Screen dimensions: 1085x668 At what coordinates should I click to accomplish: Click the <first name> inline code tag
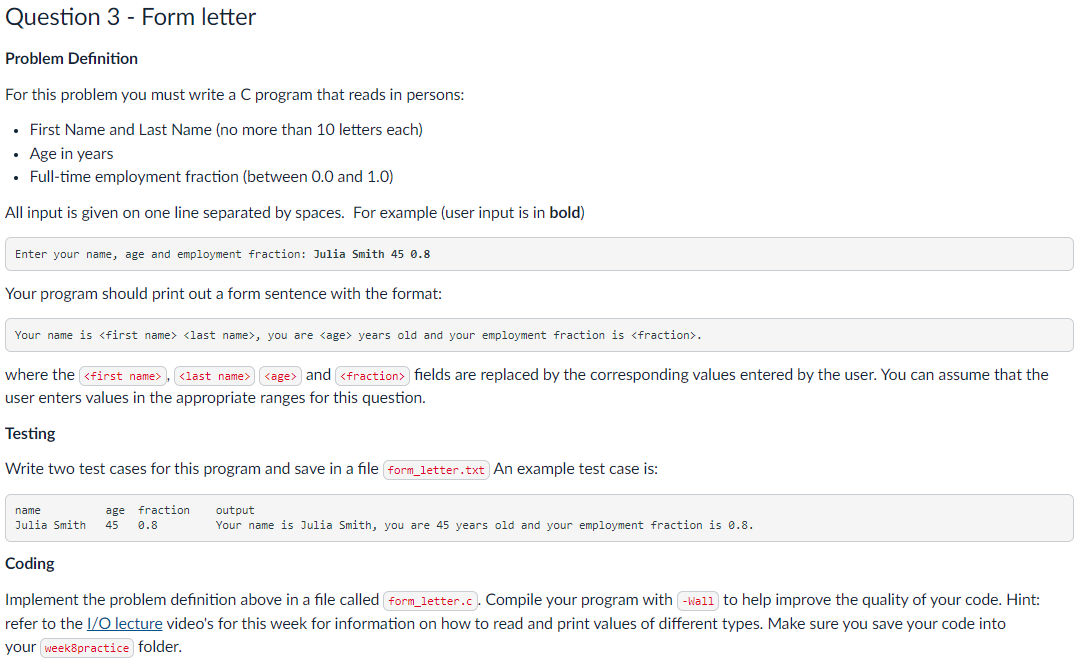pyautogui.click(x=122, y=376)
